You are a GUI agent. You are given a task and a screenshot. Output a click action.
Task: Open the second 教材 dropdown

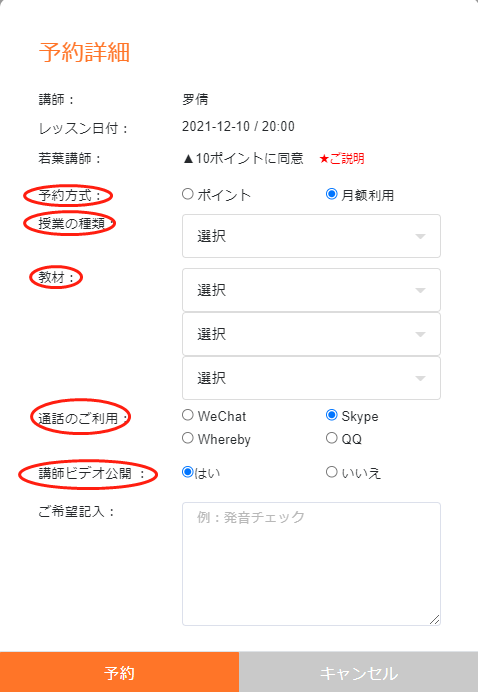[x=311, y=334]
